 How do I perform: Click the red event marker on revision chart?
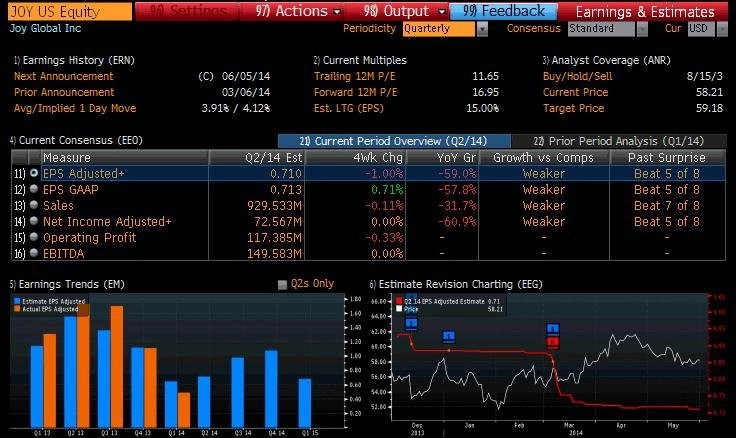click(553, 342)
